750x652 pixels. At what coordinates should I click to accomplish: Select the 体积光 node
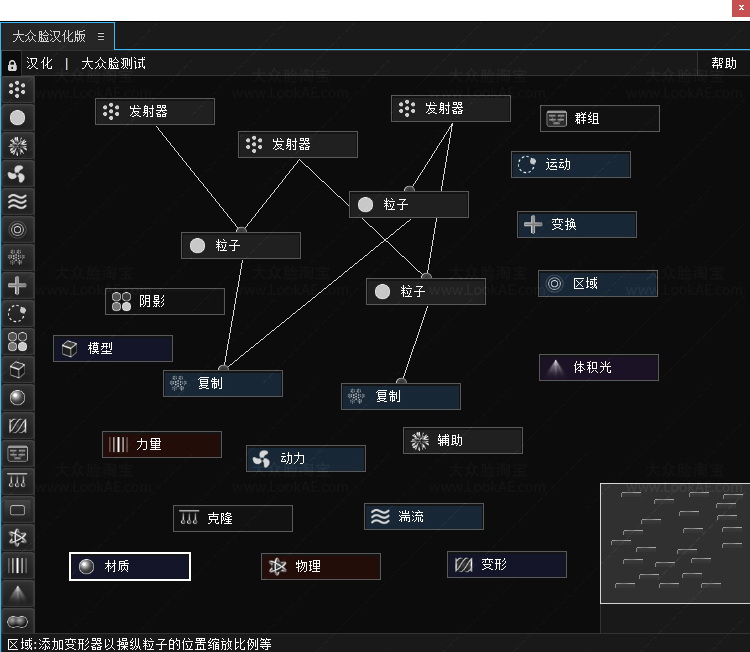tap(598, 367)
